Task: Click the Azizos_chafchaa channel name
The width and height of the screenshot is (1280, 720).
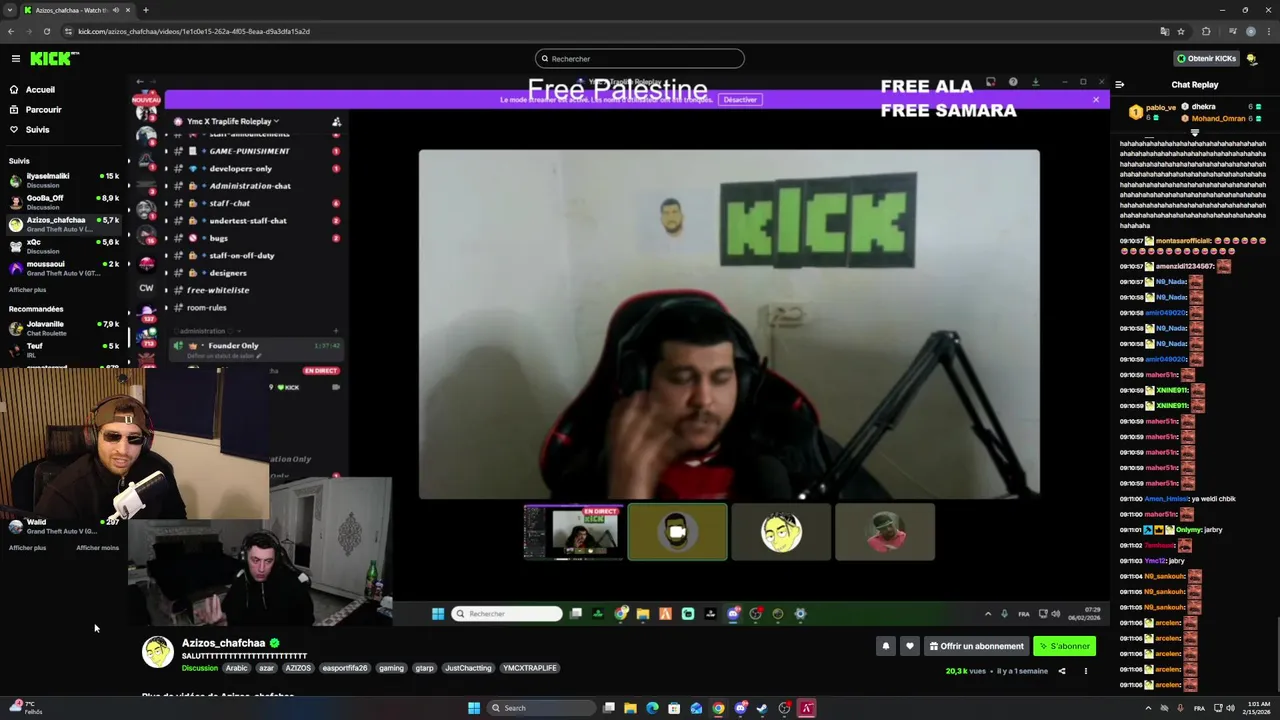Action: tap(223, 643)
